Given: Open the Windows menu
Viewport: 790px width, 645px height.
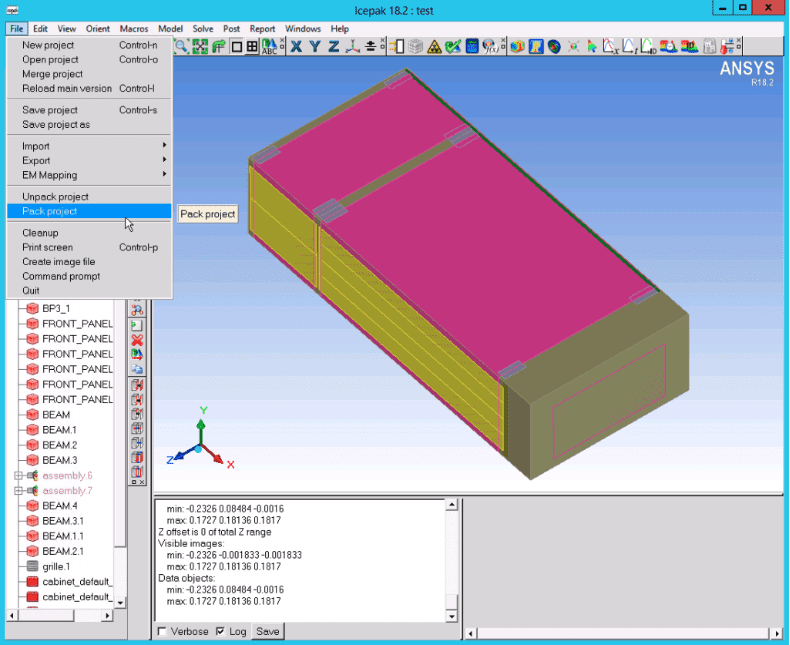Looking at the screenshot, I should click(303, 29).
